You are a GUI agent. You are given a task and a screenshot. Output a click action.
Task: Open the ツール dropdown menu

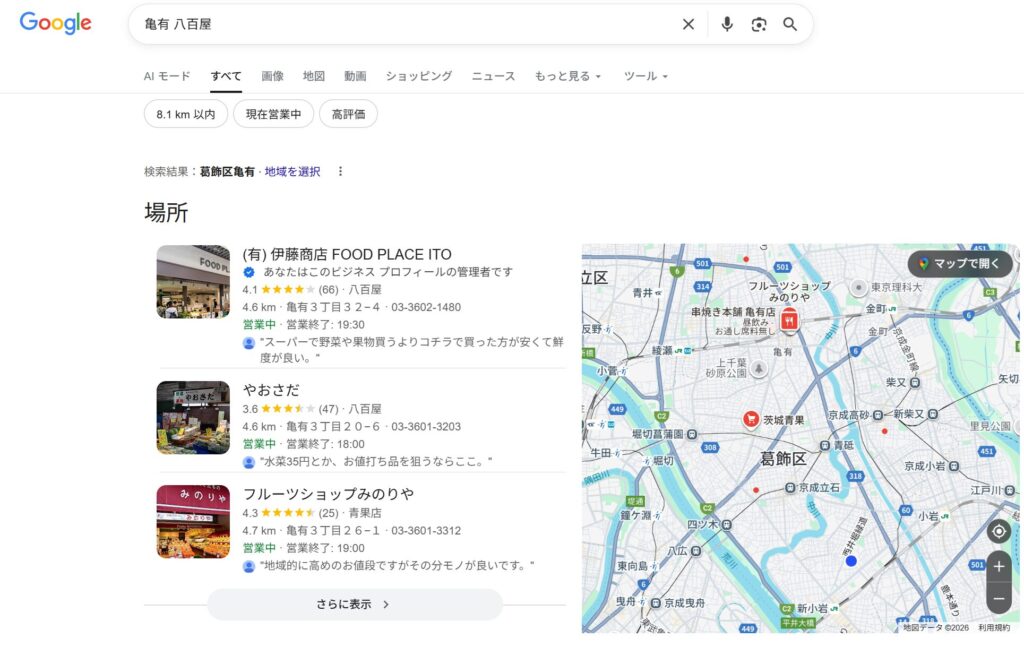[x=645, y=76]
